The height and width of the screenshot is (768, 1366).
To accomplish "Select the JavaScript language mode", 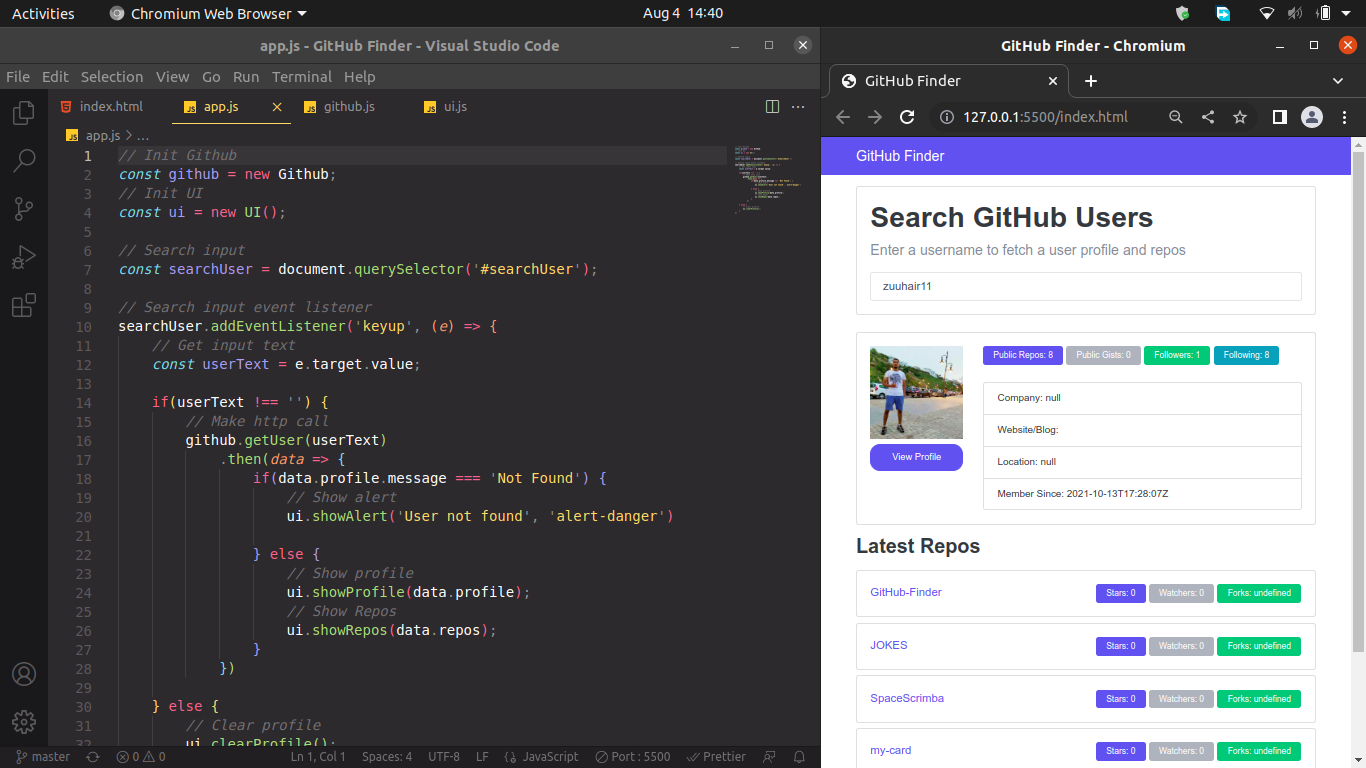I will click(x=542, y=757).
